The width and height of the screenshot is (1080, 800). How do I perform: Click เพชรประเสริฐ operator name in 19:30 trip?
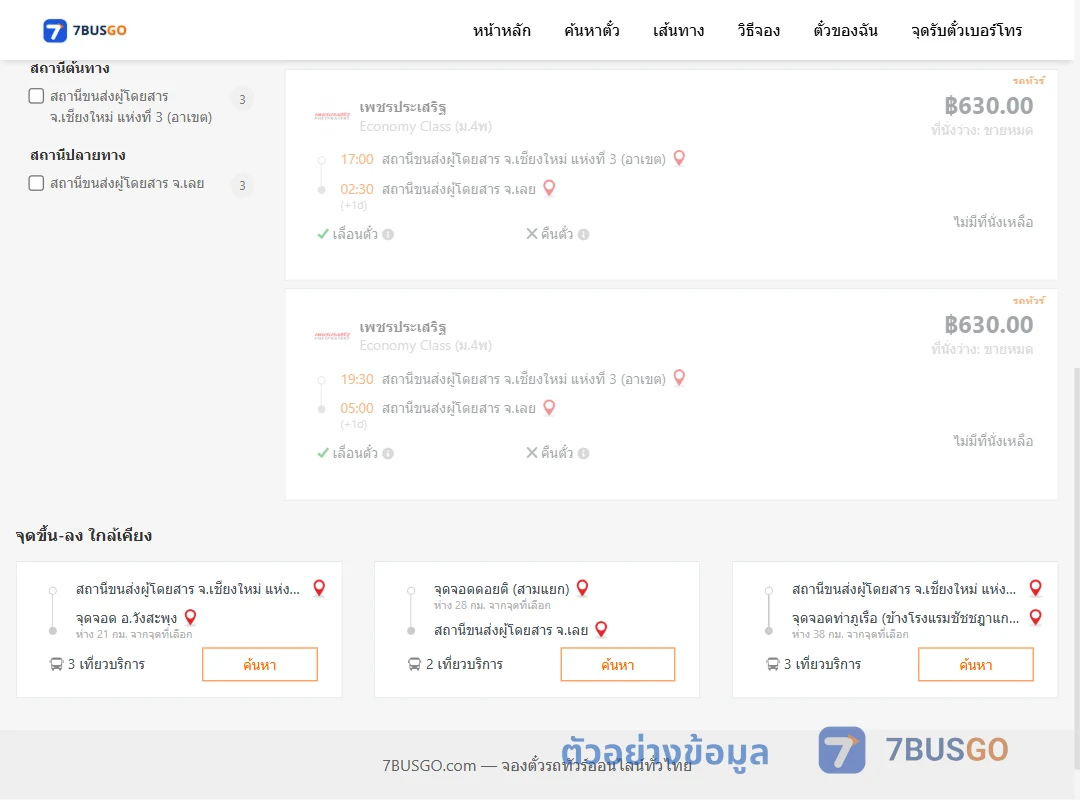[x=403, y=327]
